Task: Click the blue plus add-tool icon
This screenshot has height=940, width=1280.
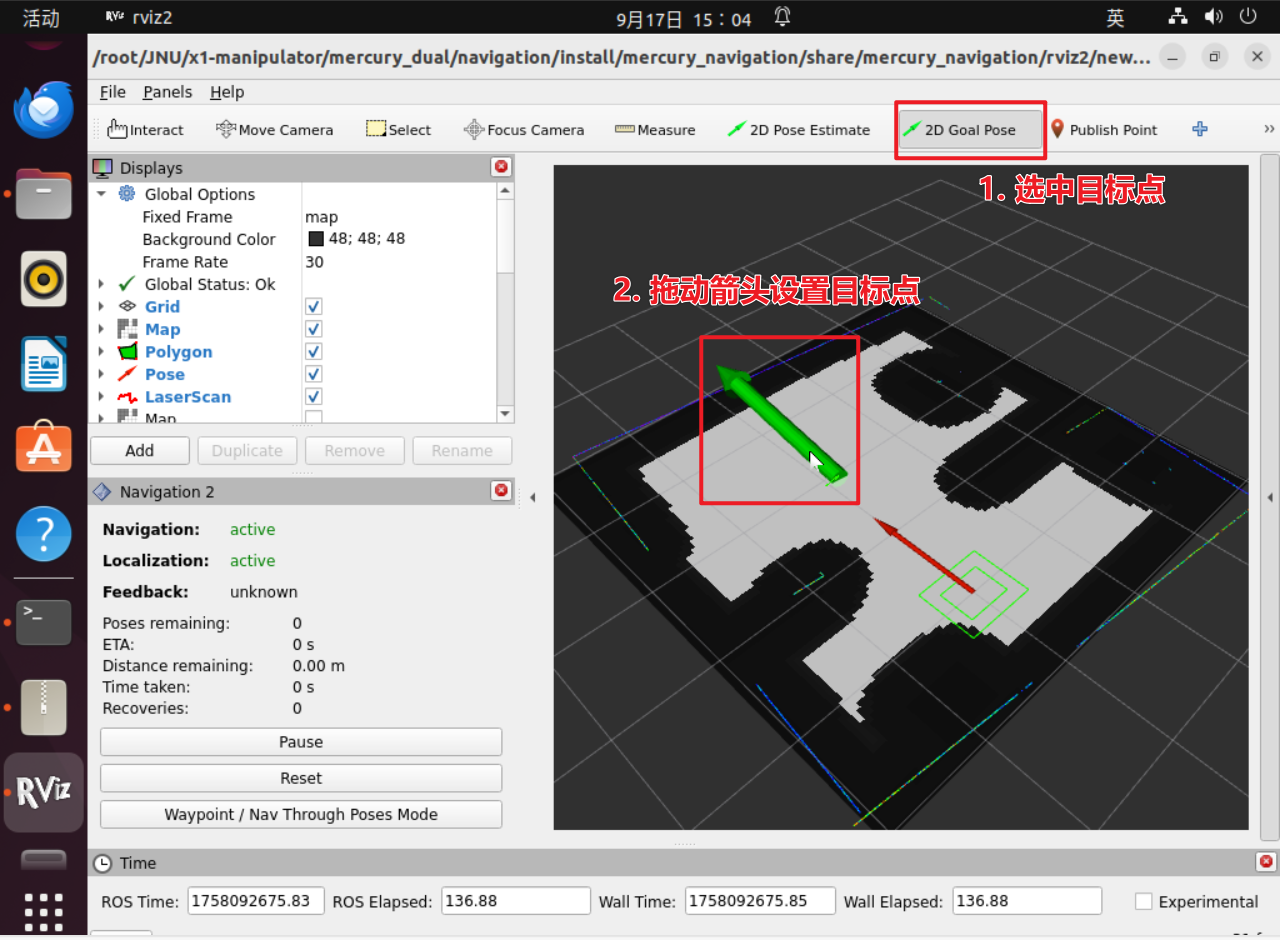Action: point(1200,129)
